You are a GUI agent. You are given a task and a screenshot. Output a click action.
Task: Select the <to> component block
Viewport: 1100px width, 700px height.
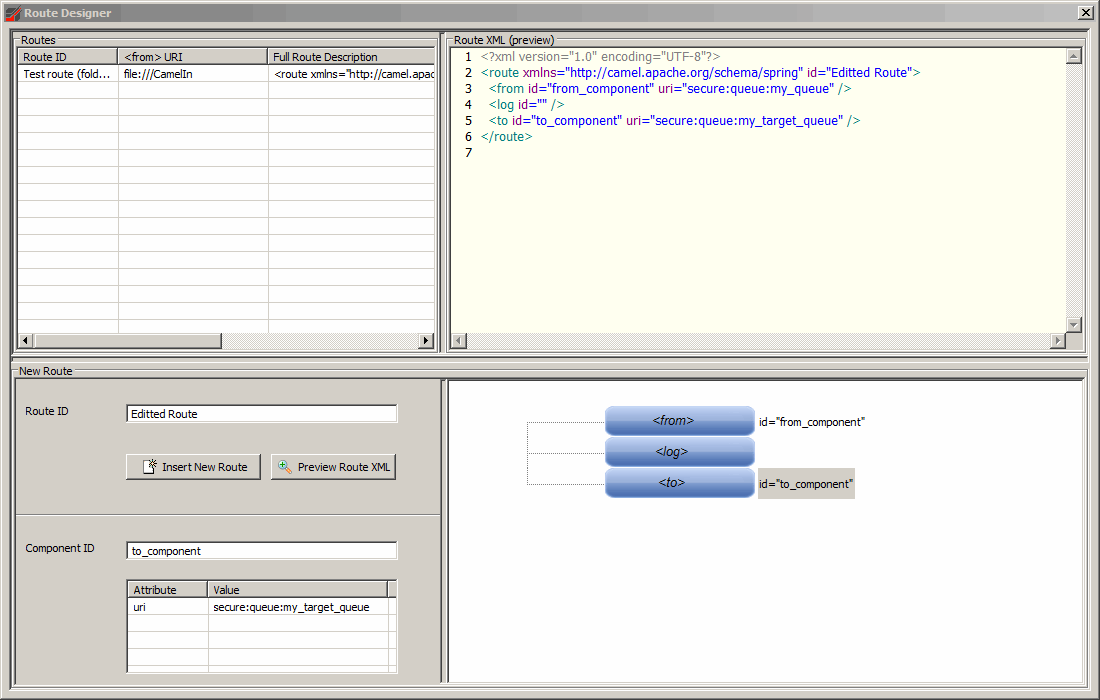[679, 483]
